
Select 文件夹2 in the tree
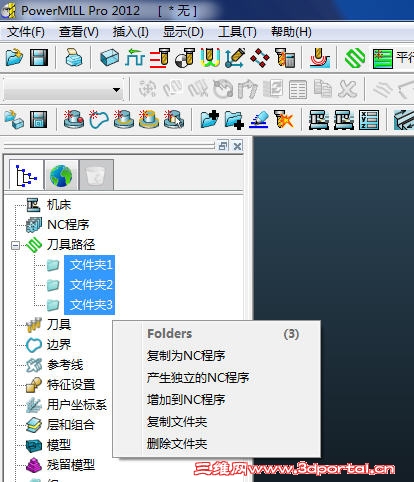tap(90, 285)
